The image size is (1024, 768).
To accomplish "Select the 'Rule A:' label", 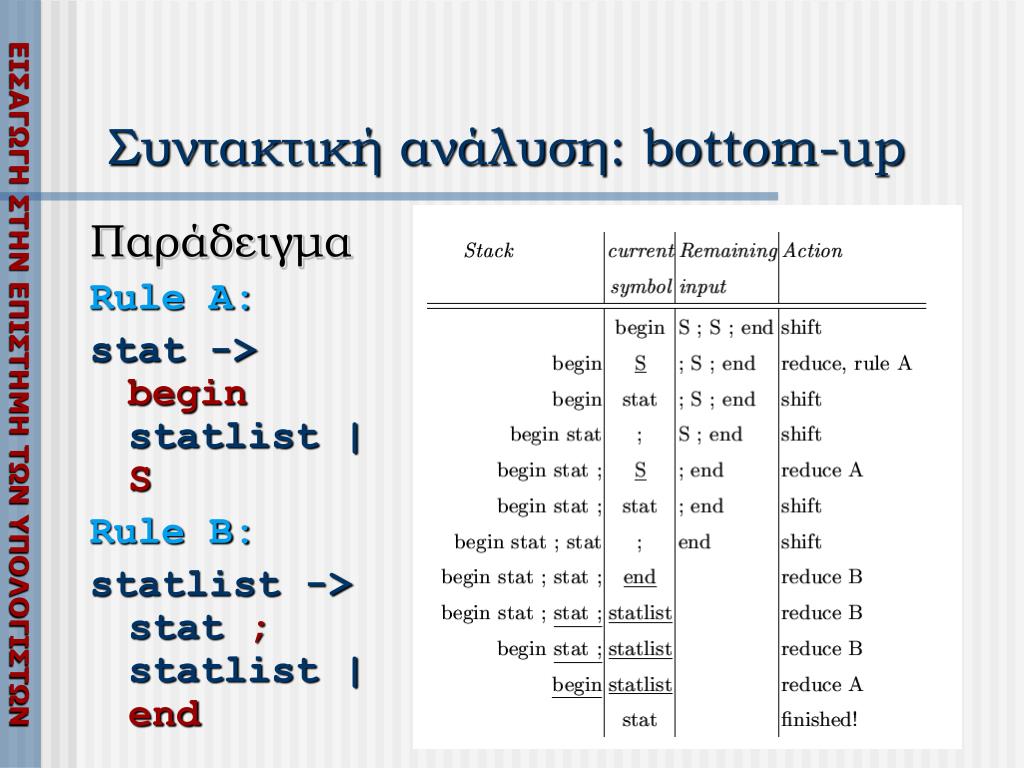I will point(171,299).
